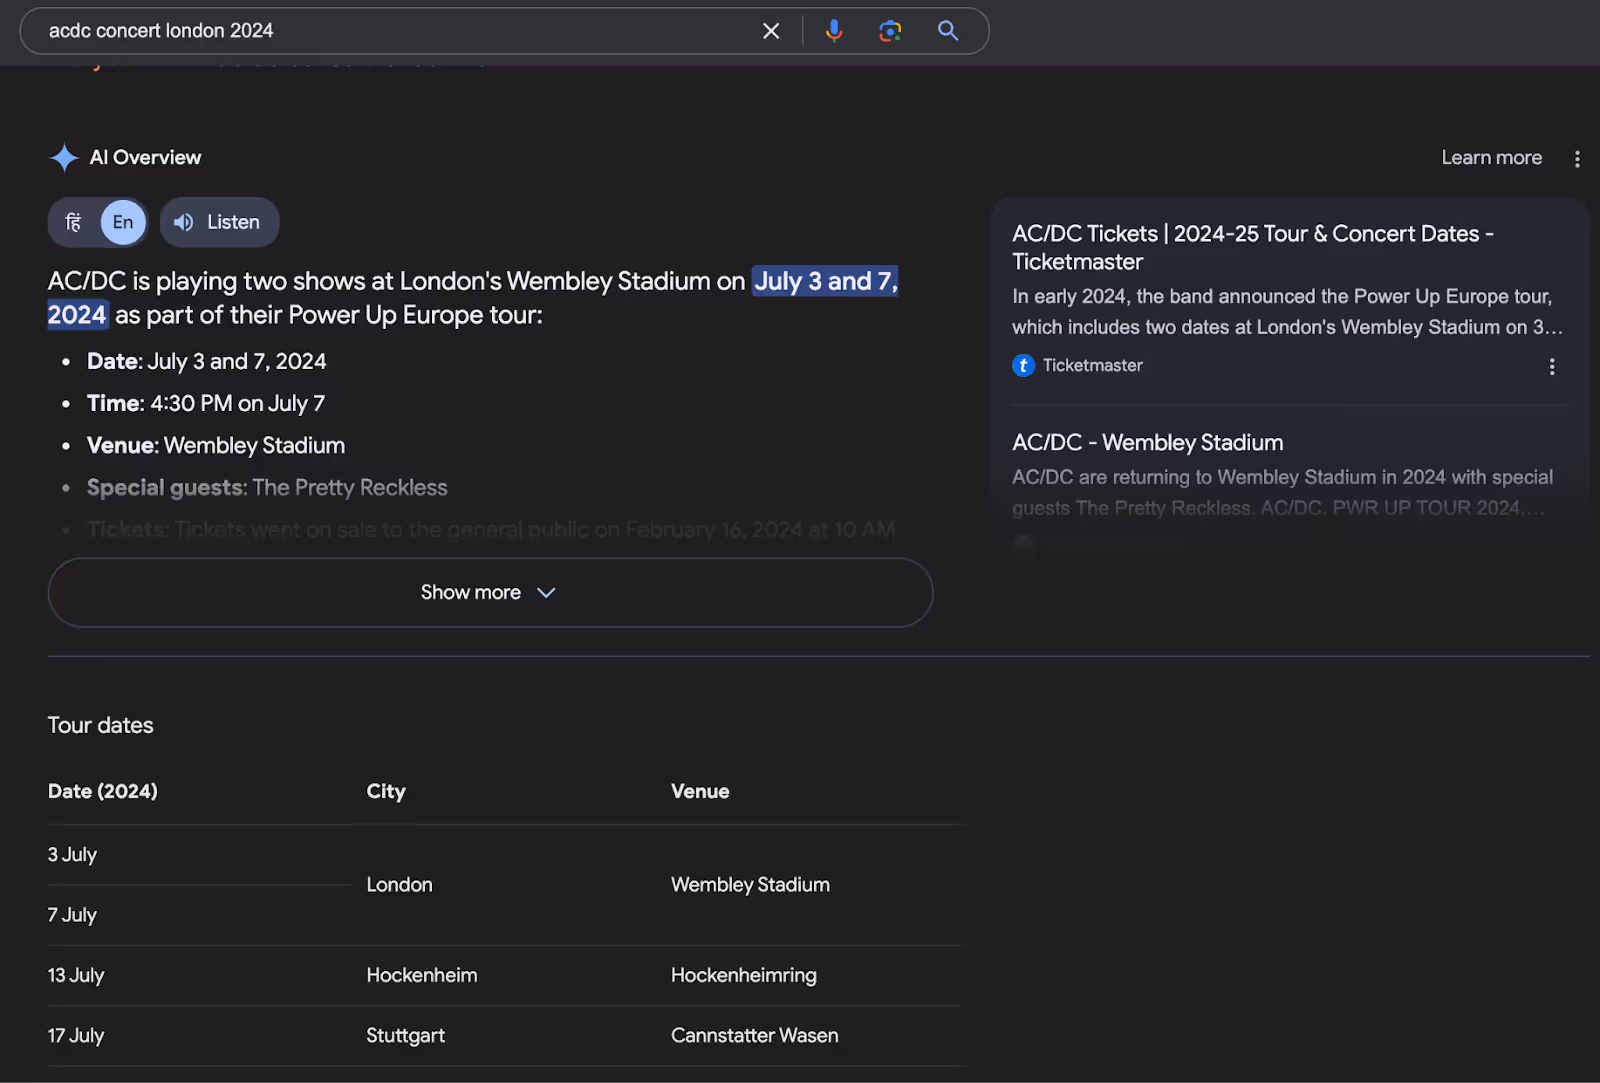The height and width of the screenshot is (1083, 1600).
Task: Click the Ticketmaster favicon icon
Action: [x=1023, y=366]
